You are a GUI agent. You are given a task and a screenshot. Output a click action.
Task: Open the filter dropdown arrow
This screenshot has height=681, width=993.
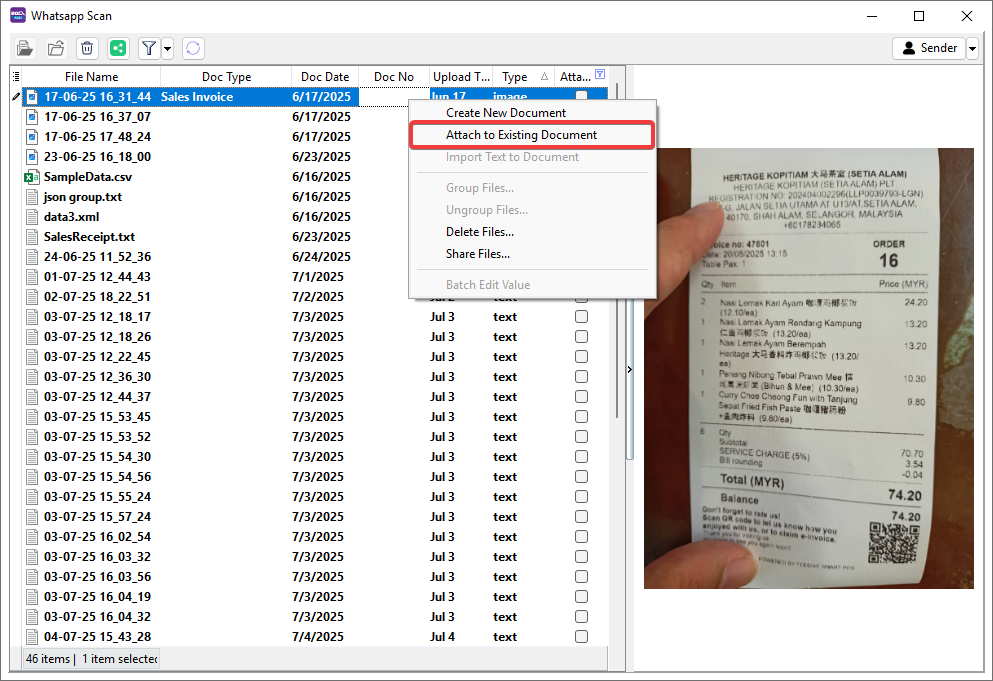167,48
